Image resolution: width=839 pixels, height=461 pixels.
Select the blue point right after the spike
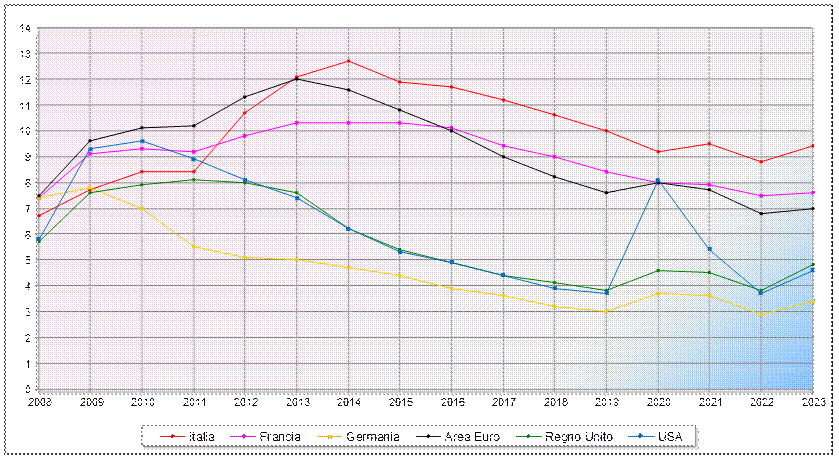[x=710, y=249]
